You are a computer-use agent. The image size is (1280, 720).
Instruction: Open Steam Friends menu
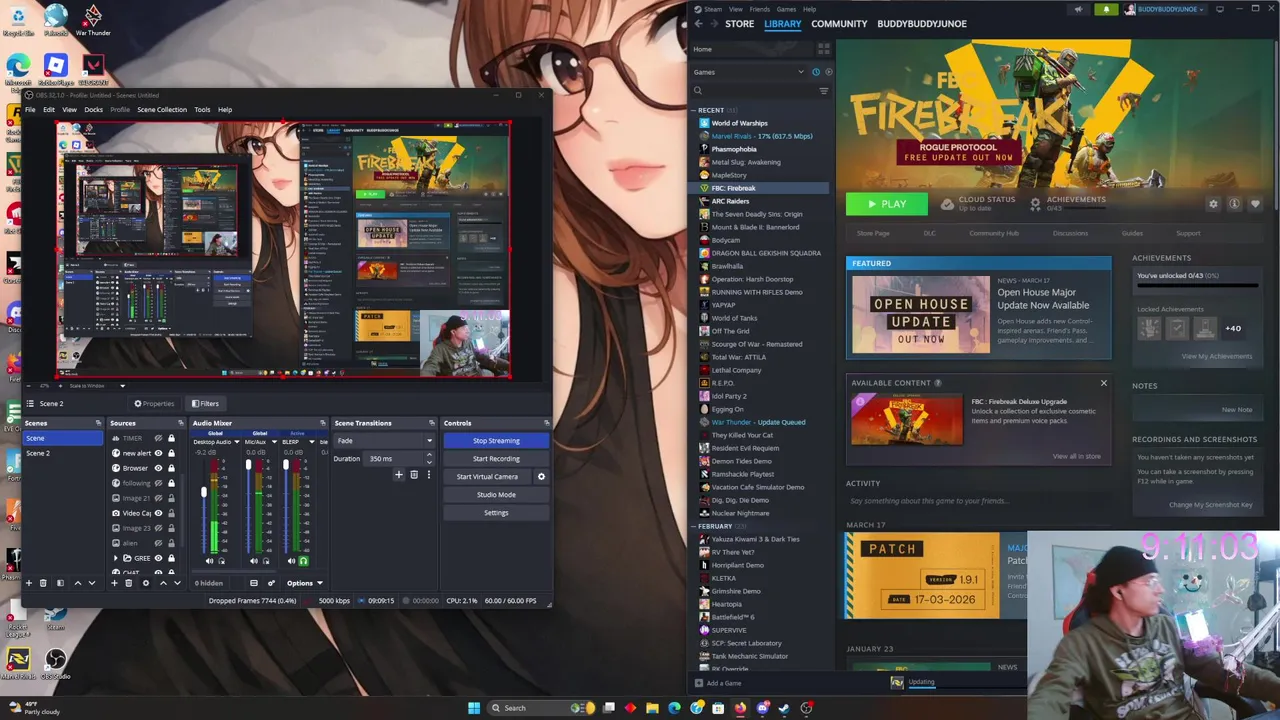pos(760,9)
